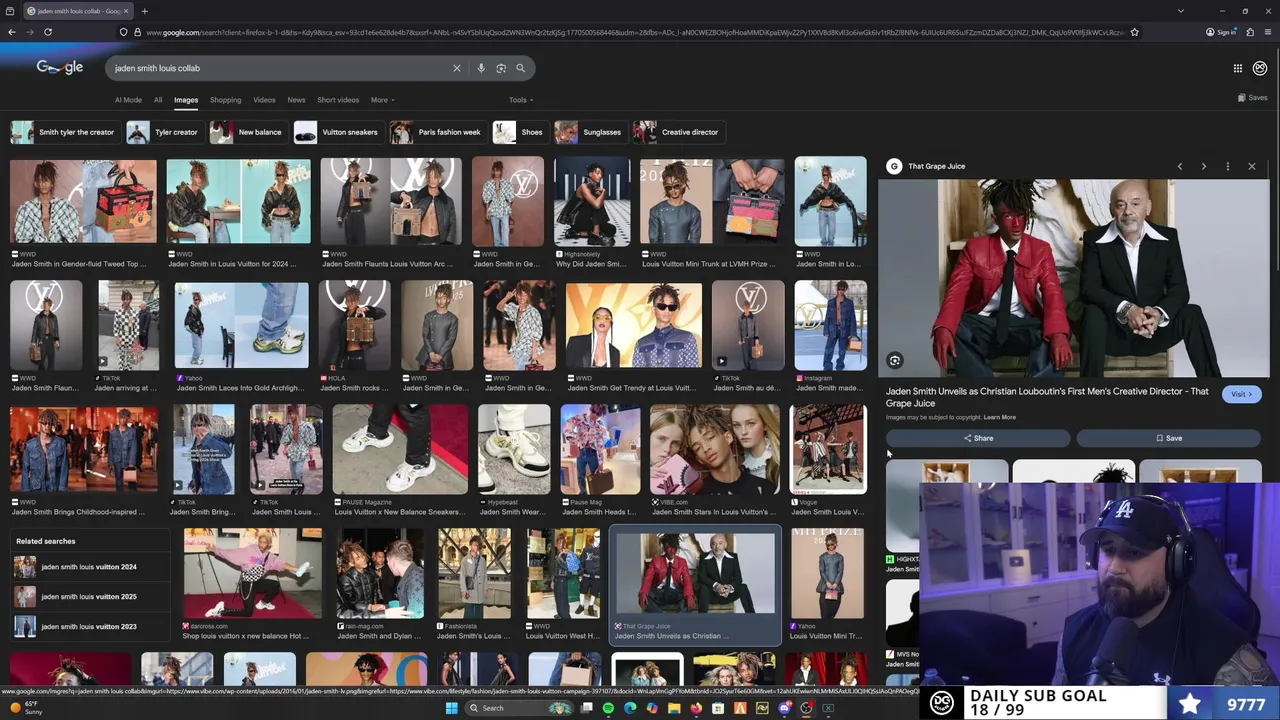Open Discord from the taskbar
The image size is (1280, 720).
(x=784, y=708)
